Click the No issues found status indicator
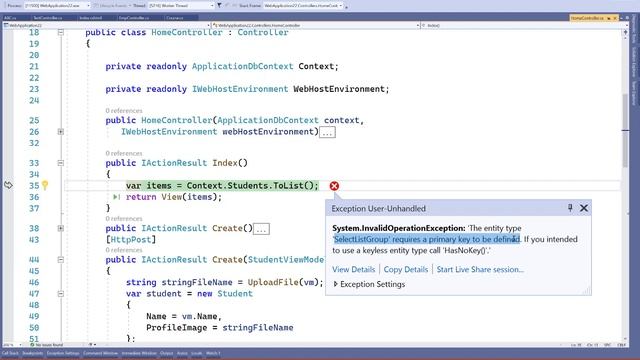Image resolution: width=640 pixels, height=360 pixels. tap(46, 345)
